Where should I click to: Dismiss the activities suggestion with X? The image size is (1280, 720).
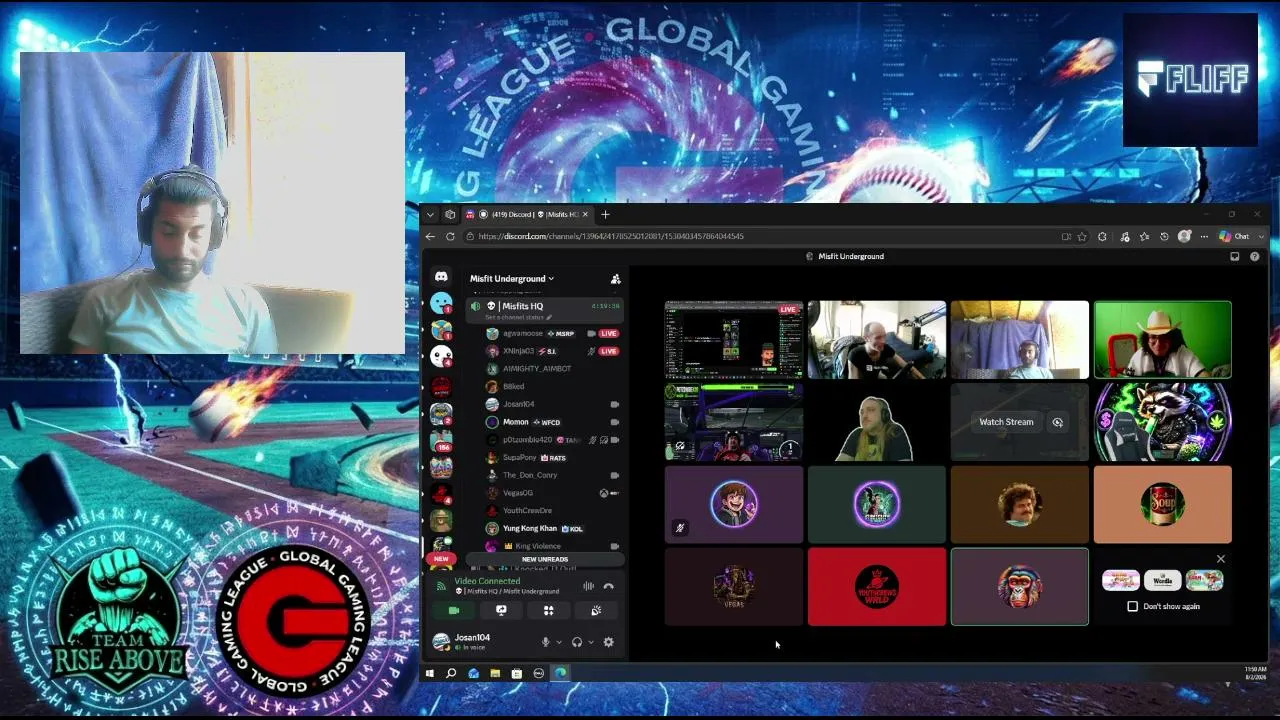coord(1220,559)
